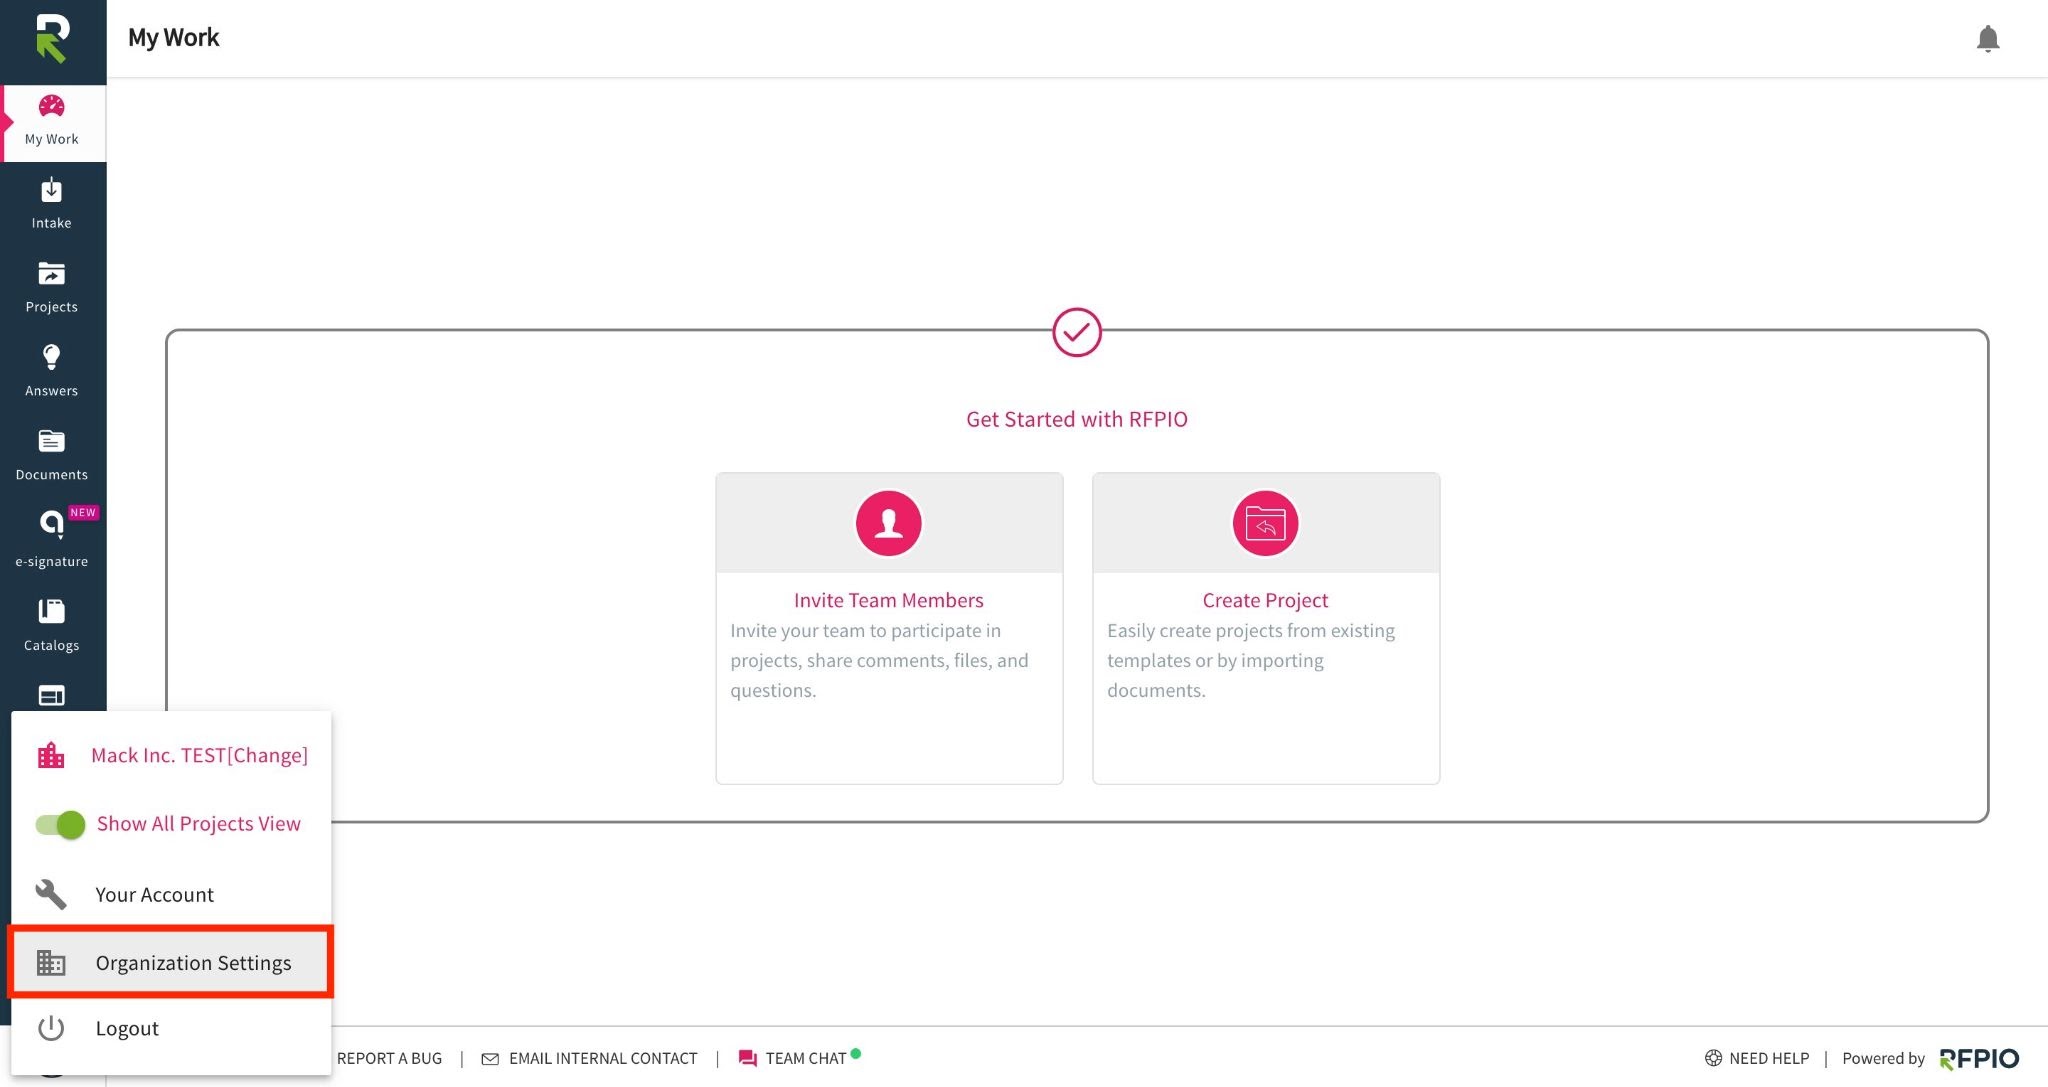Open Catalogs in sidebar
The height and width of the screenshot is (1087, 2048).
click(52, 626)
